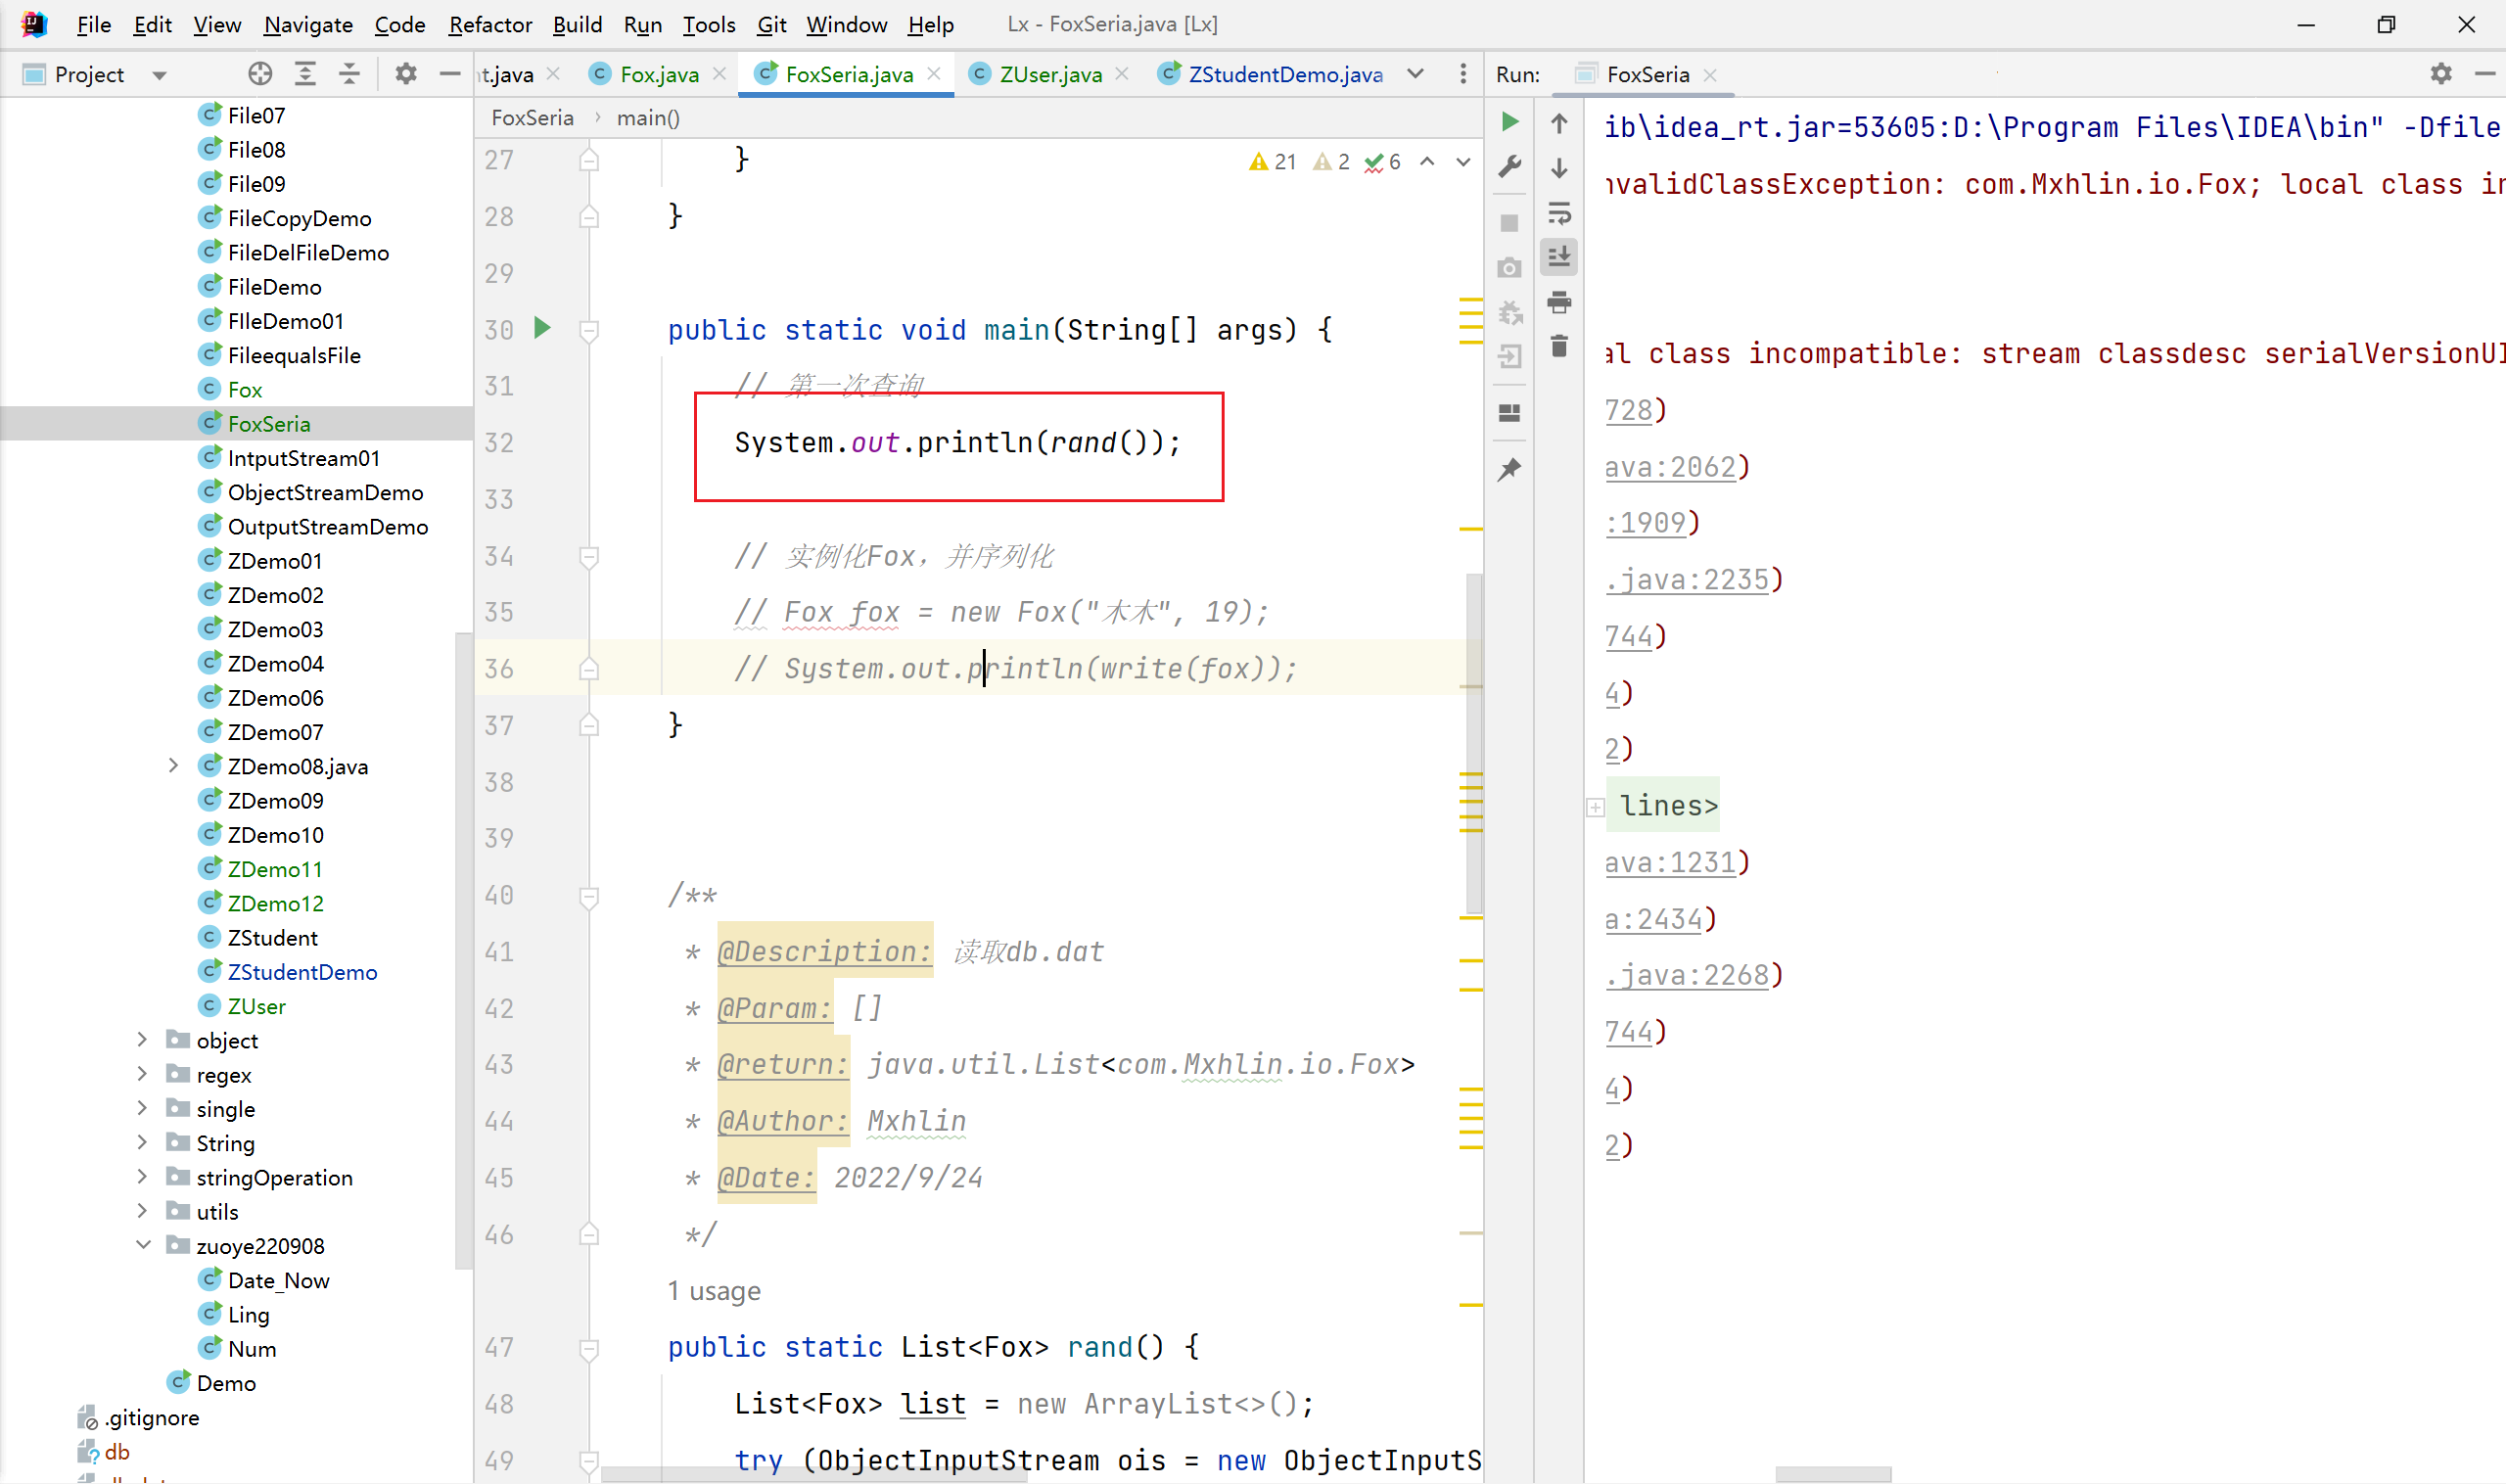Click the 1 usage link above rand()
The width and height of the screenshot is (2506, 1484).
point(713,1291)
